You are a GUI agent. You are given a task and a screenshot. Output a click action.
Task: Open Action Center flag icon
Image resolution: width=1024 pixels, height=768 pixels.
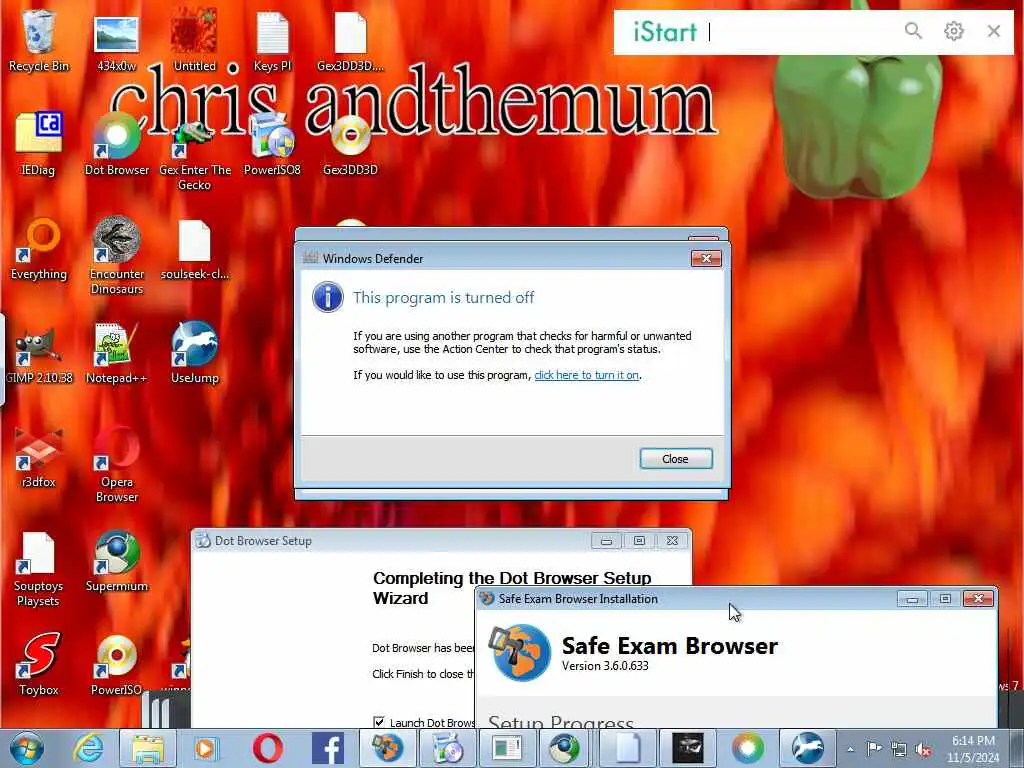coord(874,749)
